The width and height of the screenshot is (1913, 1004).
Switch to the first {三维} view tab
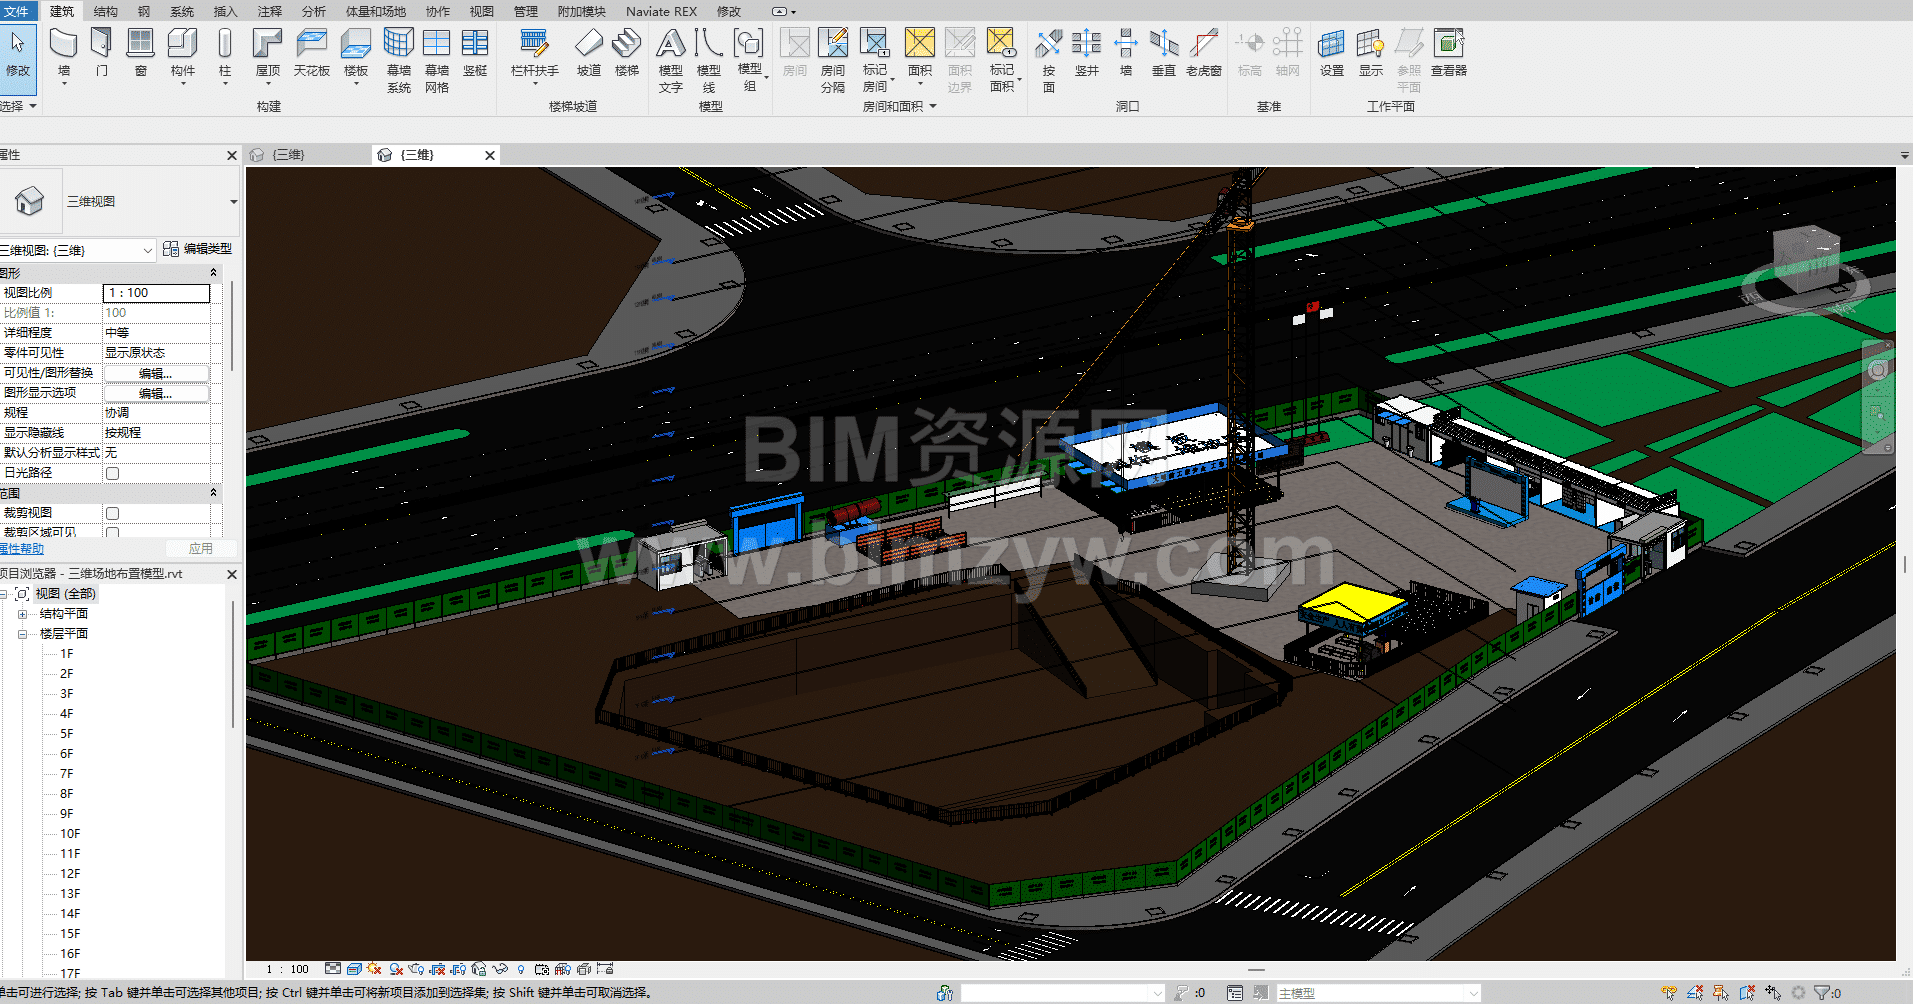pos(288,155)
